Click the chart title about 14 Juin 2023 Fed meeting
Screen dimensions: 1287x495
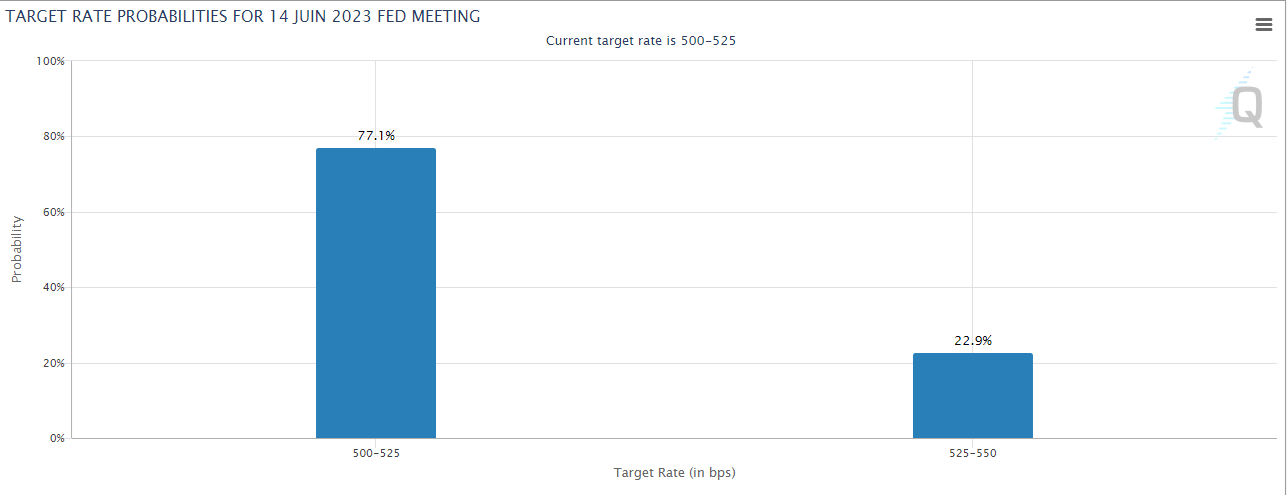tap(243, 16)
